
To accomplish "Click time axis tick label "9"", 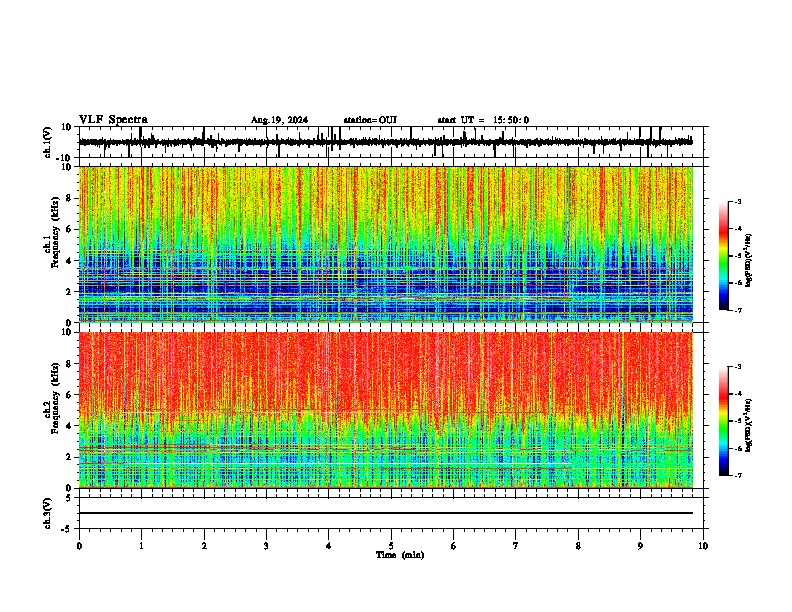I will point(640,546).
